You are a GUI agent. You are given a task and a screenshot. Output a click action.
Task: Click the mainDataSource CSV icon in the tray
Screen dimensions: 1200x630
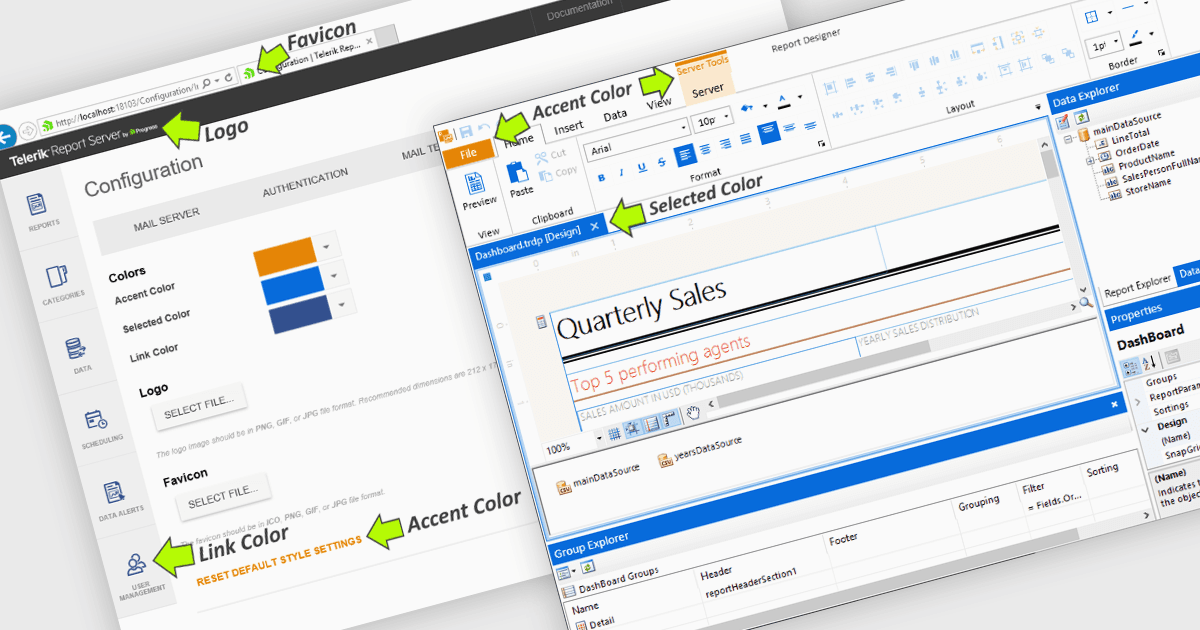coord(563,488)
